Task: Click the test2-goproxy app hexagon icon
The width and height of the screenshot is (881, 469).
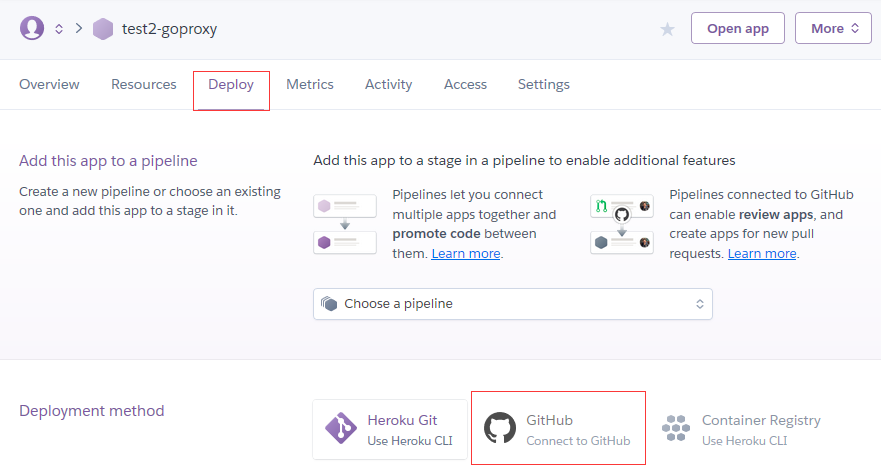Action: [x=103, y=29]
